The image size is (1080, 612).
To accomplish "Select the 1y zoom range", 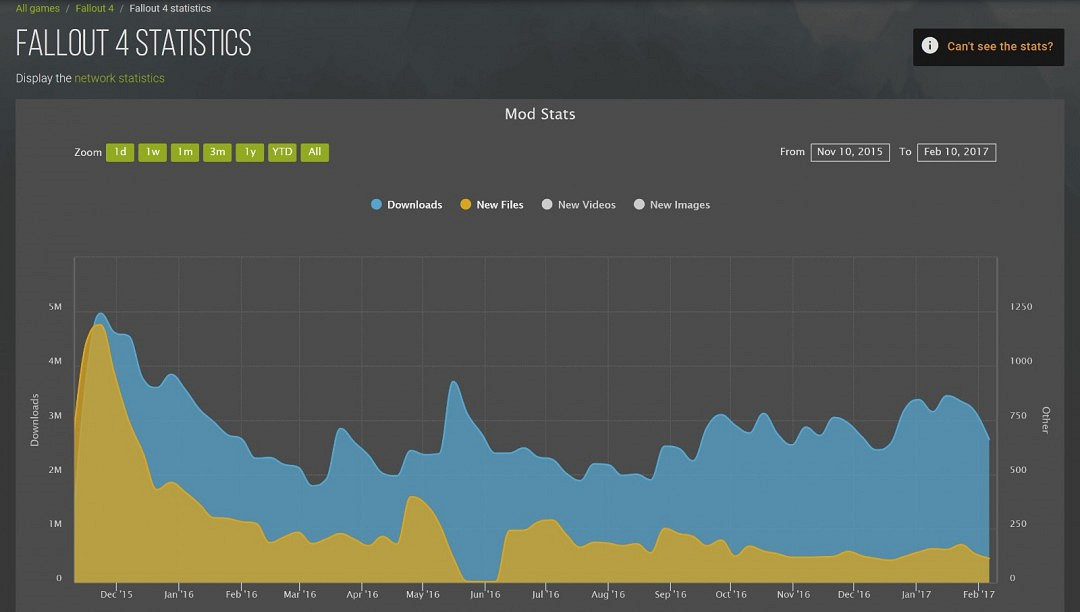I will tap(250, 152).
